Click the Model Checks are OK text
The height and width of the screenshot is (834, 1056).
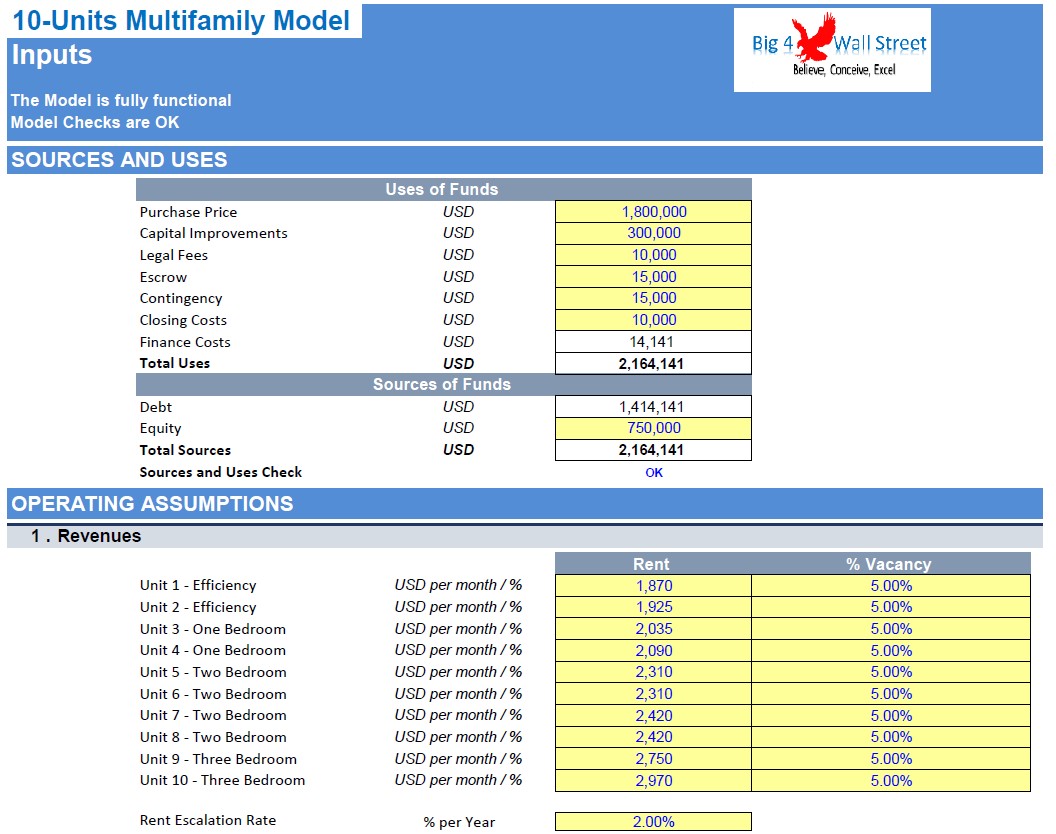click(95, 123)
